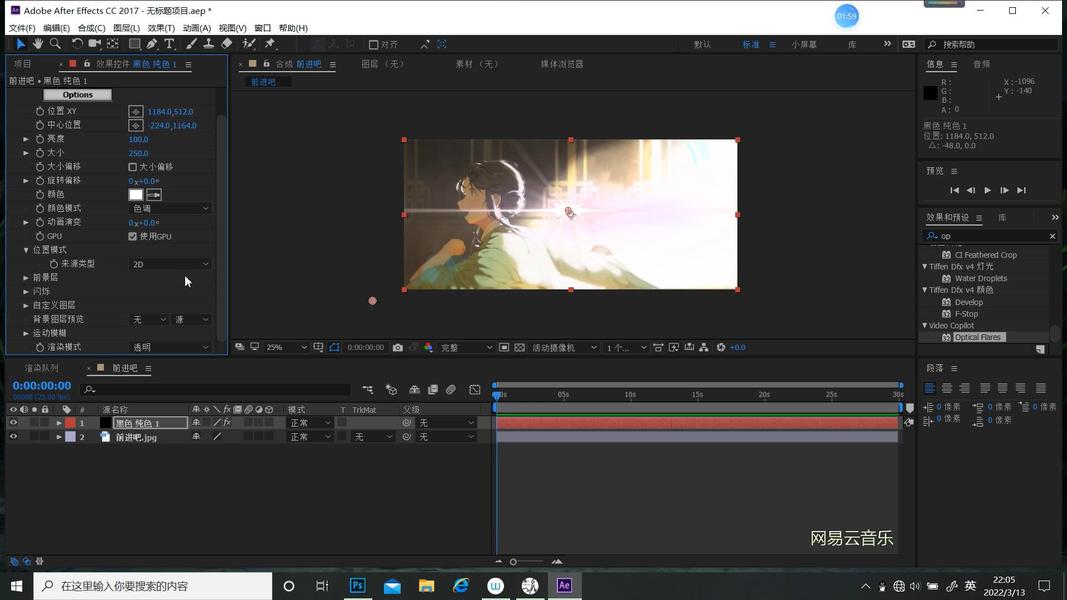Select the Roto Brush tool
Viewport: 1067px width, 600px height.
[249, 44]
